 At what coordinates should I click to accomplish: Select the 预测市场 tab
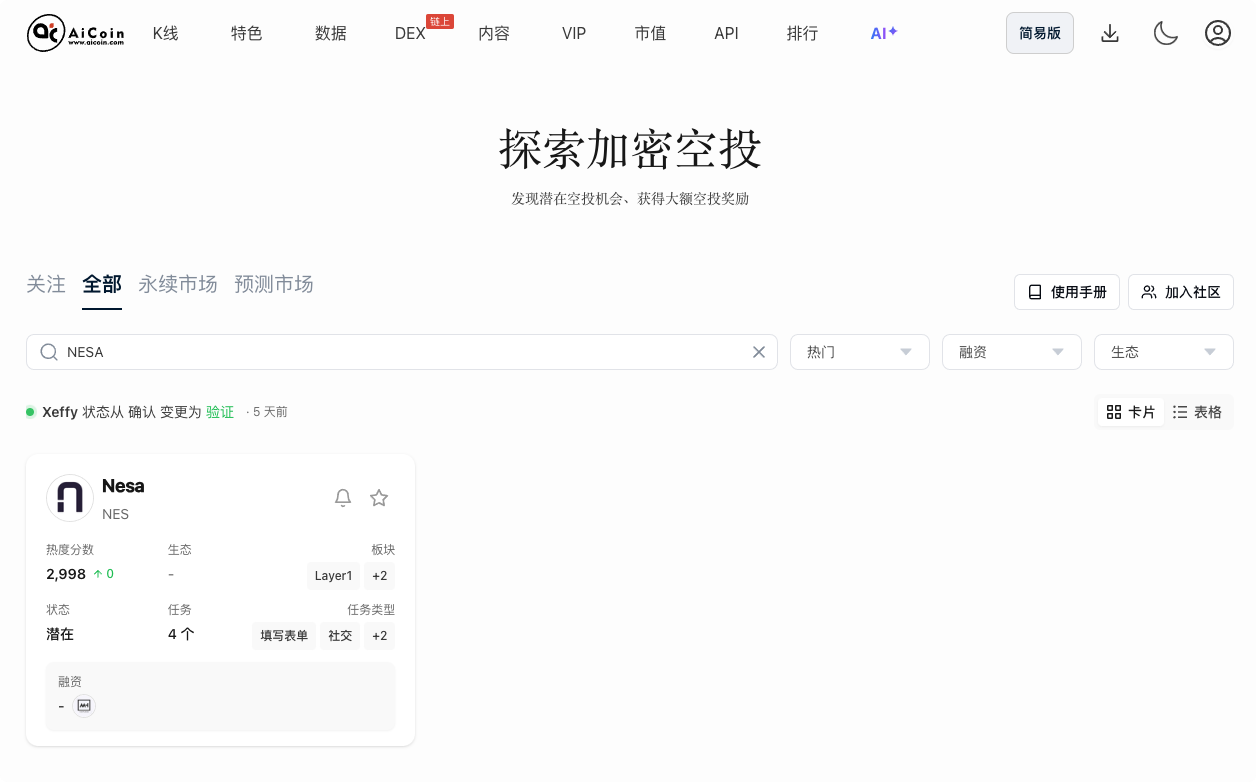(274, 285)
